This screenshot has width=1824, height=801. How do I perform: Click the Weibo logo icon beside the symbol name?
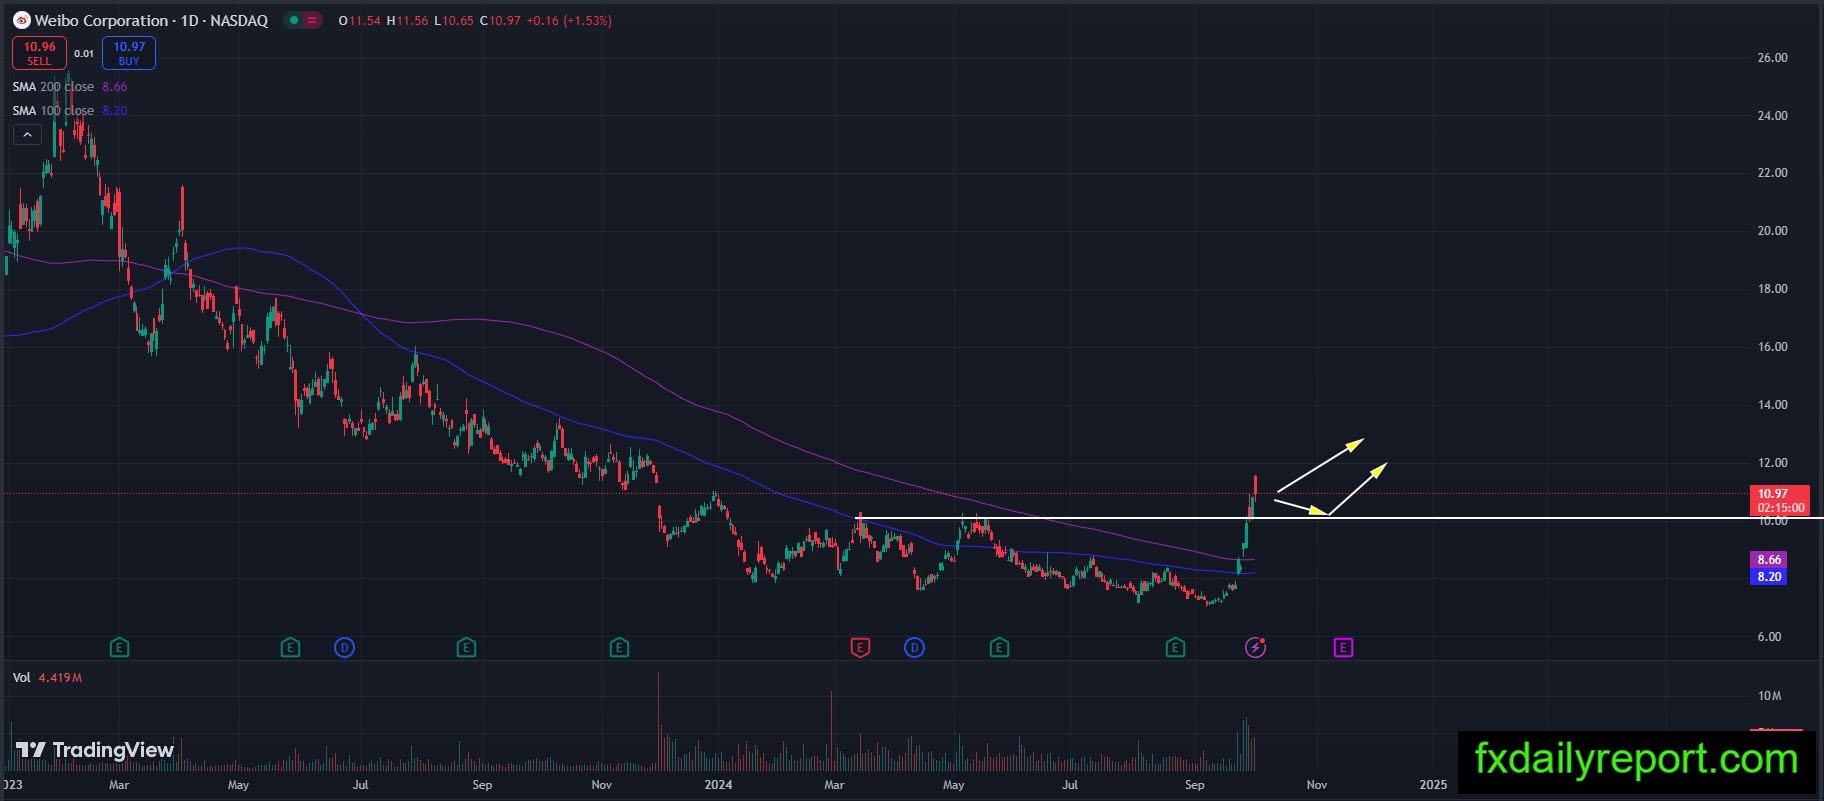(21, 20)
